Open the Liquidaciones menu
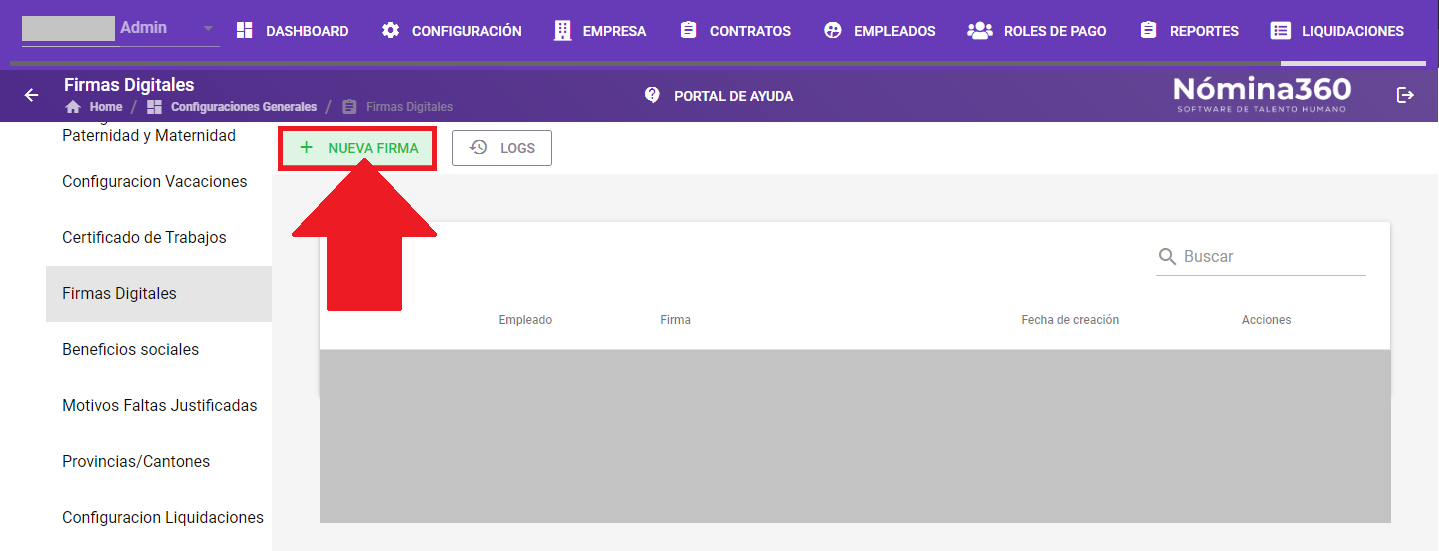1439x551 pixels. [x=1337, y=31]
